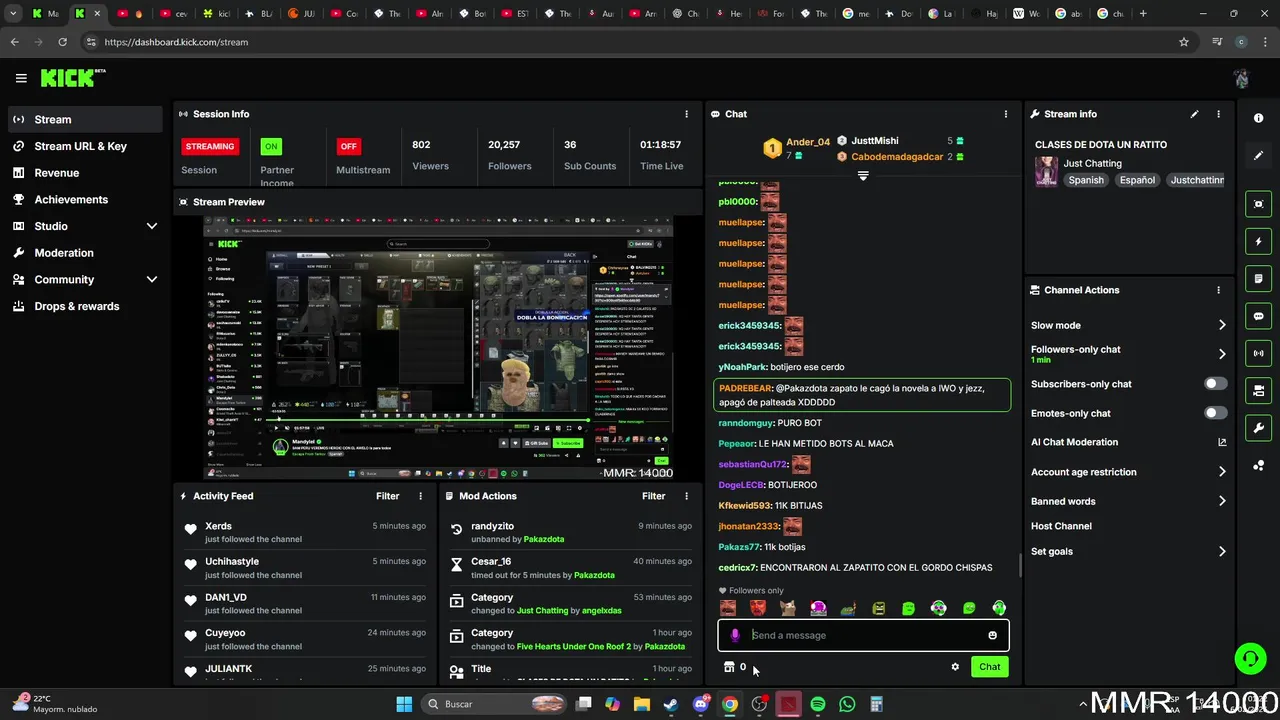Open the Mod Actions Filter dropdown
Screen dimensions: 1280x720
click(653, 496)
